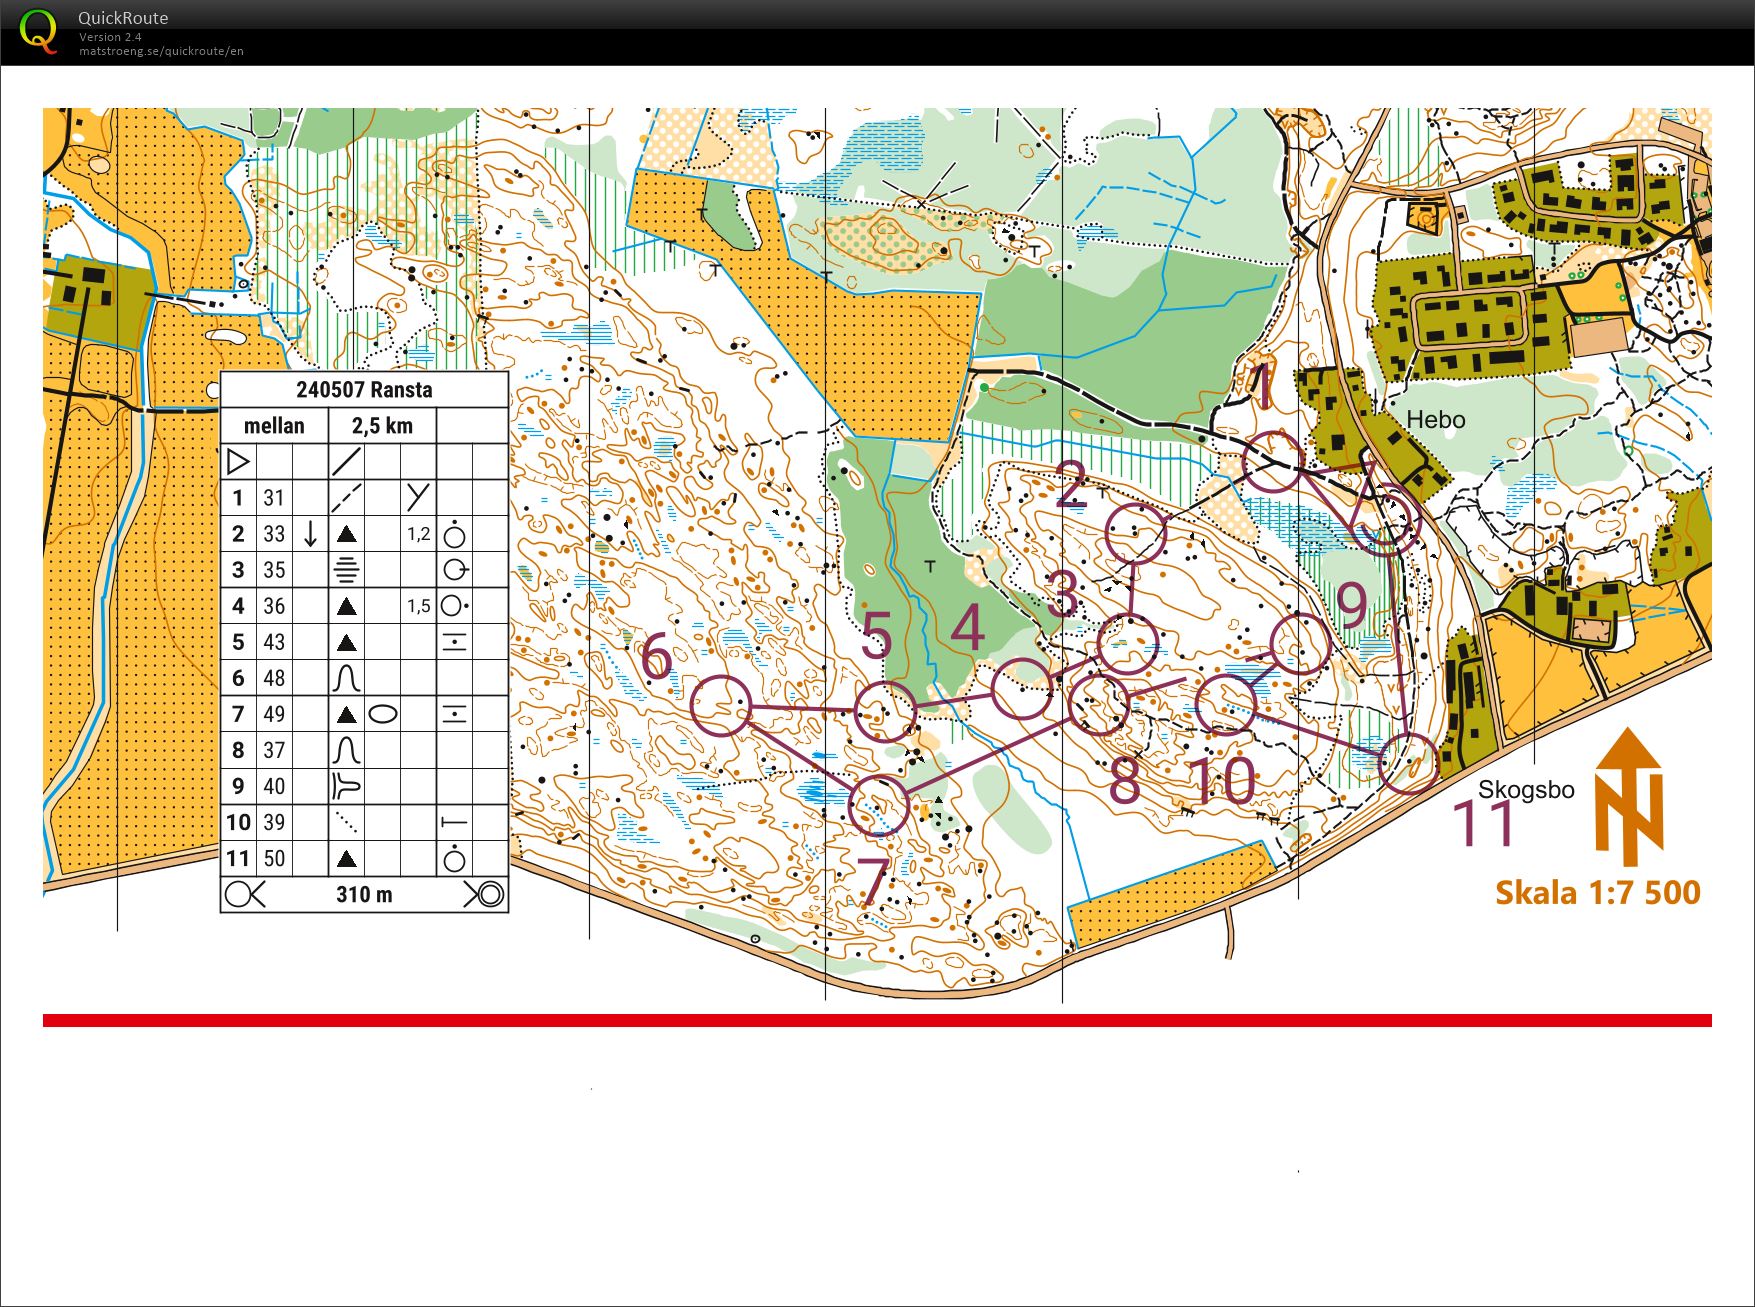Click the oval symbol in row 7
Viewport: 1755px width, 1307px height.
[x=383, y=714]
